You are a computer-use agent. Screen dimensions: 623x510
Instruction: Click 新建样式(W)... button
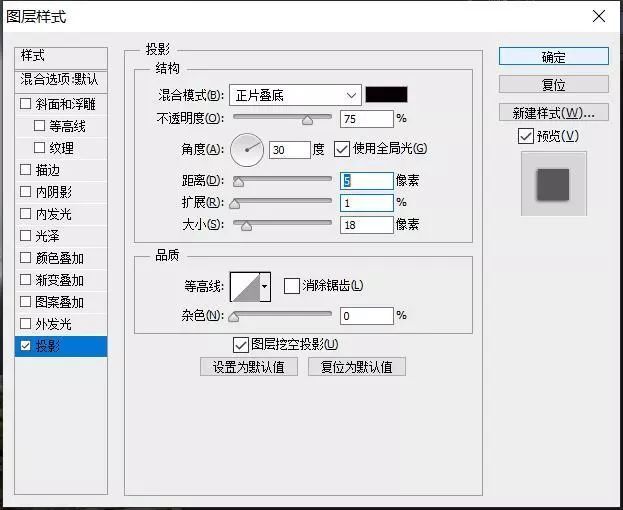pos(553,113)
